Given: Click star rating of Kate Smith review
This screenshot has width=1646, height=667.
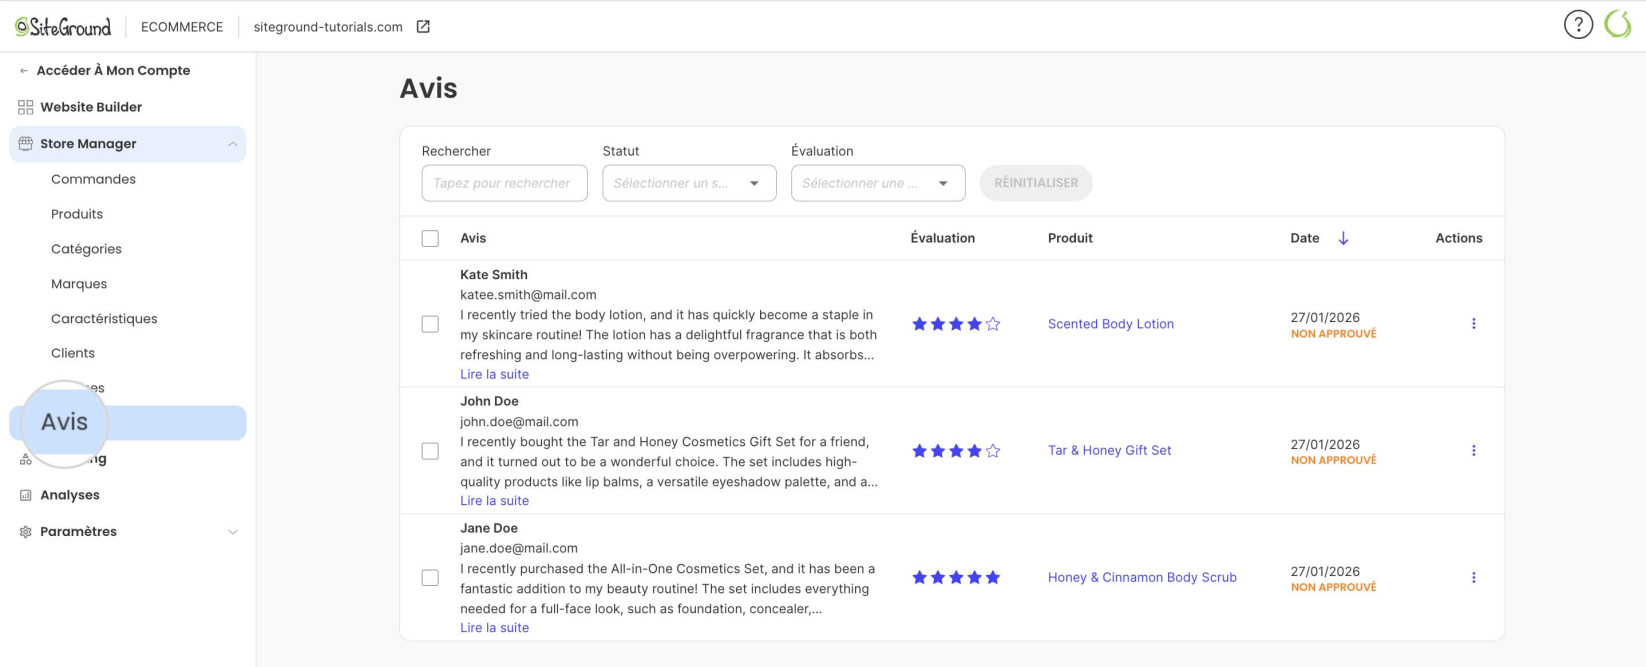Looking at the screenshot, I should tap(956, 324).
